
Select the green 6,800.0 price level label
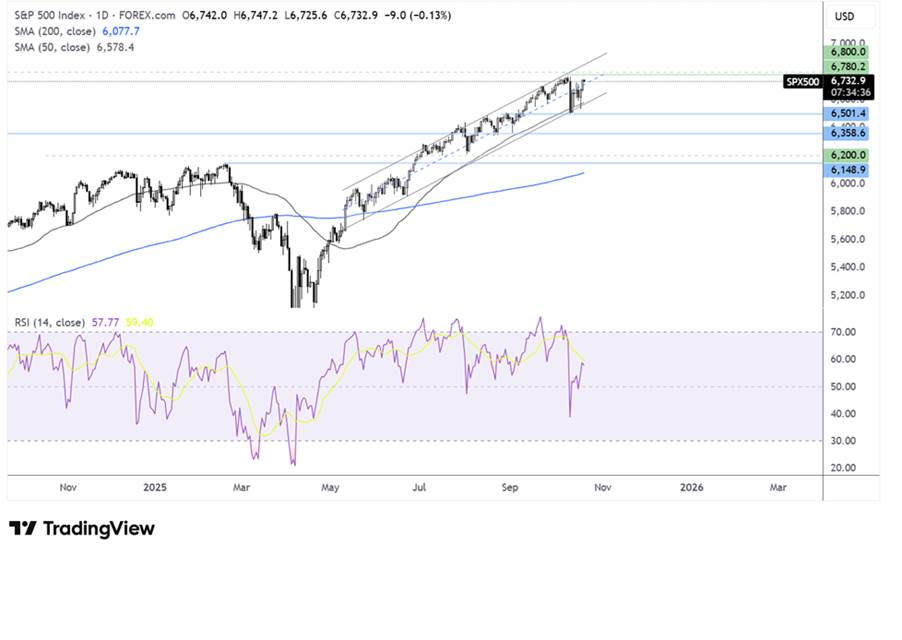point(848,52)
